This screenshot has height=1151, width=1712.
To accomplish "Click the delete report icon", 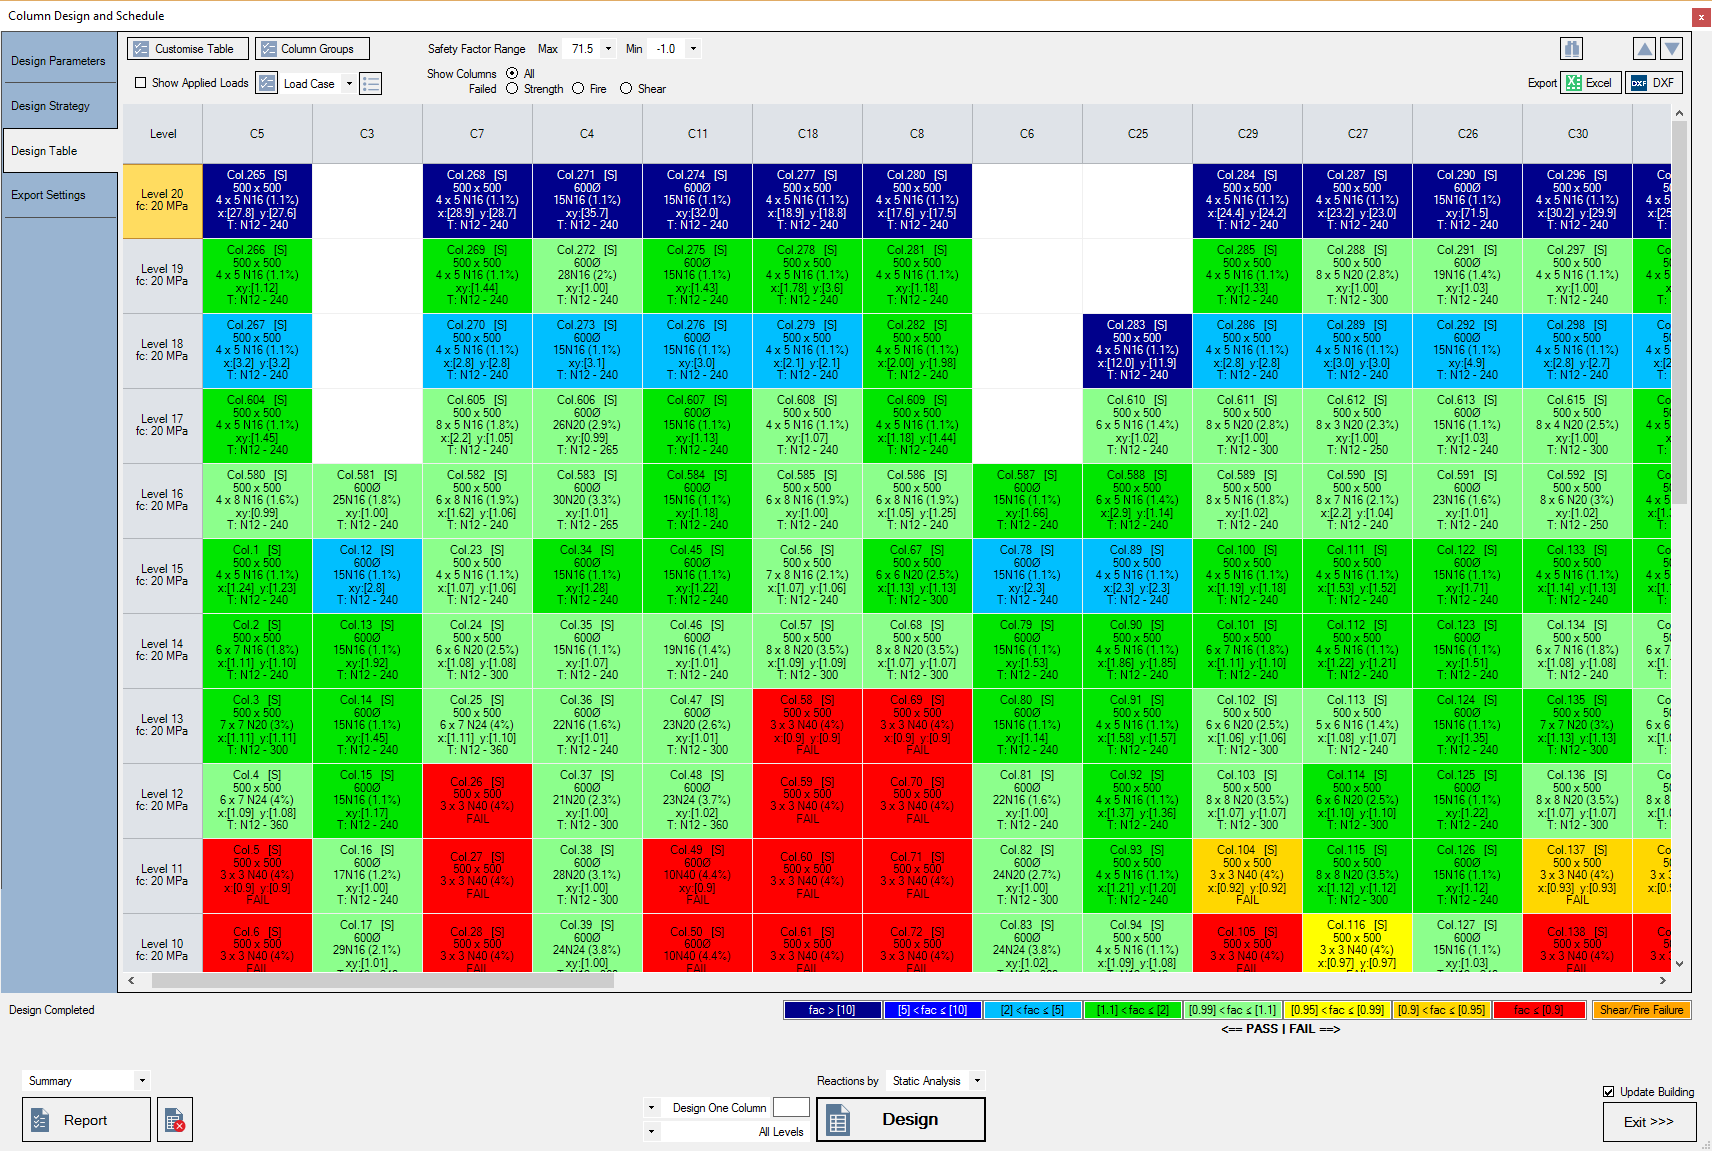I will [175, 1119].
